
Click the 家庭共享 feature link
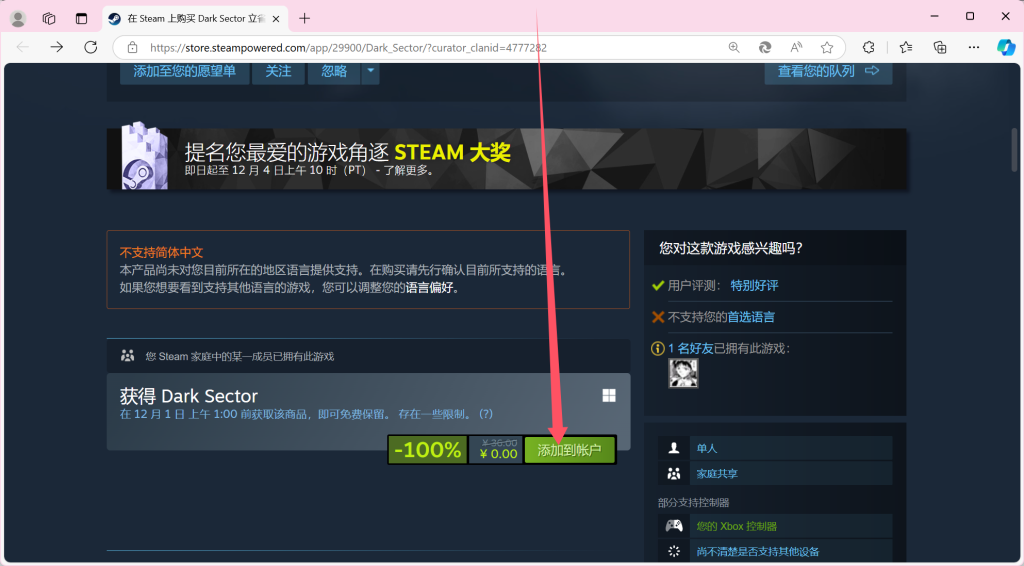[x=717, y=474]
